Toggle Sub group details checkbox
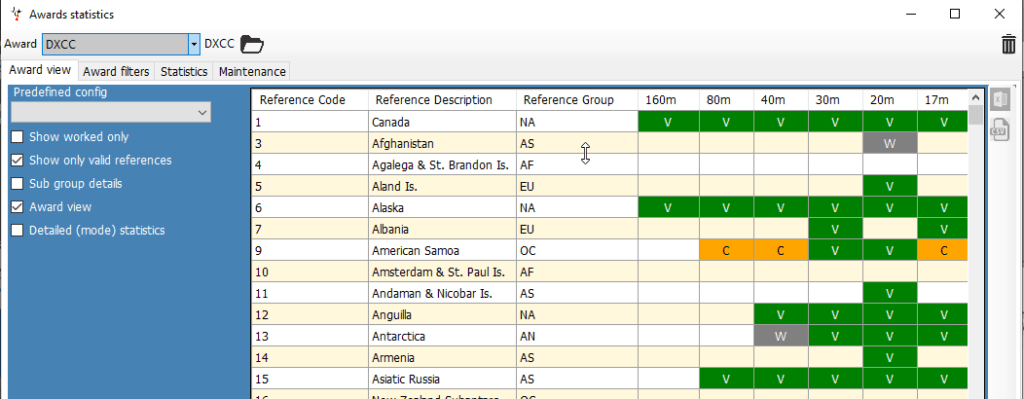The image size is (1024, 399). 17,184
